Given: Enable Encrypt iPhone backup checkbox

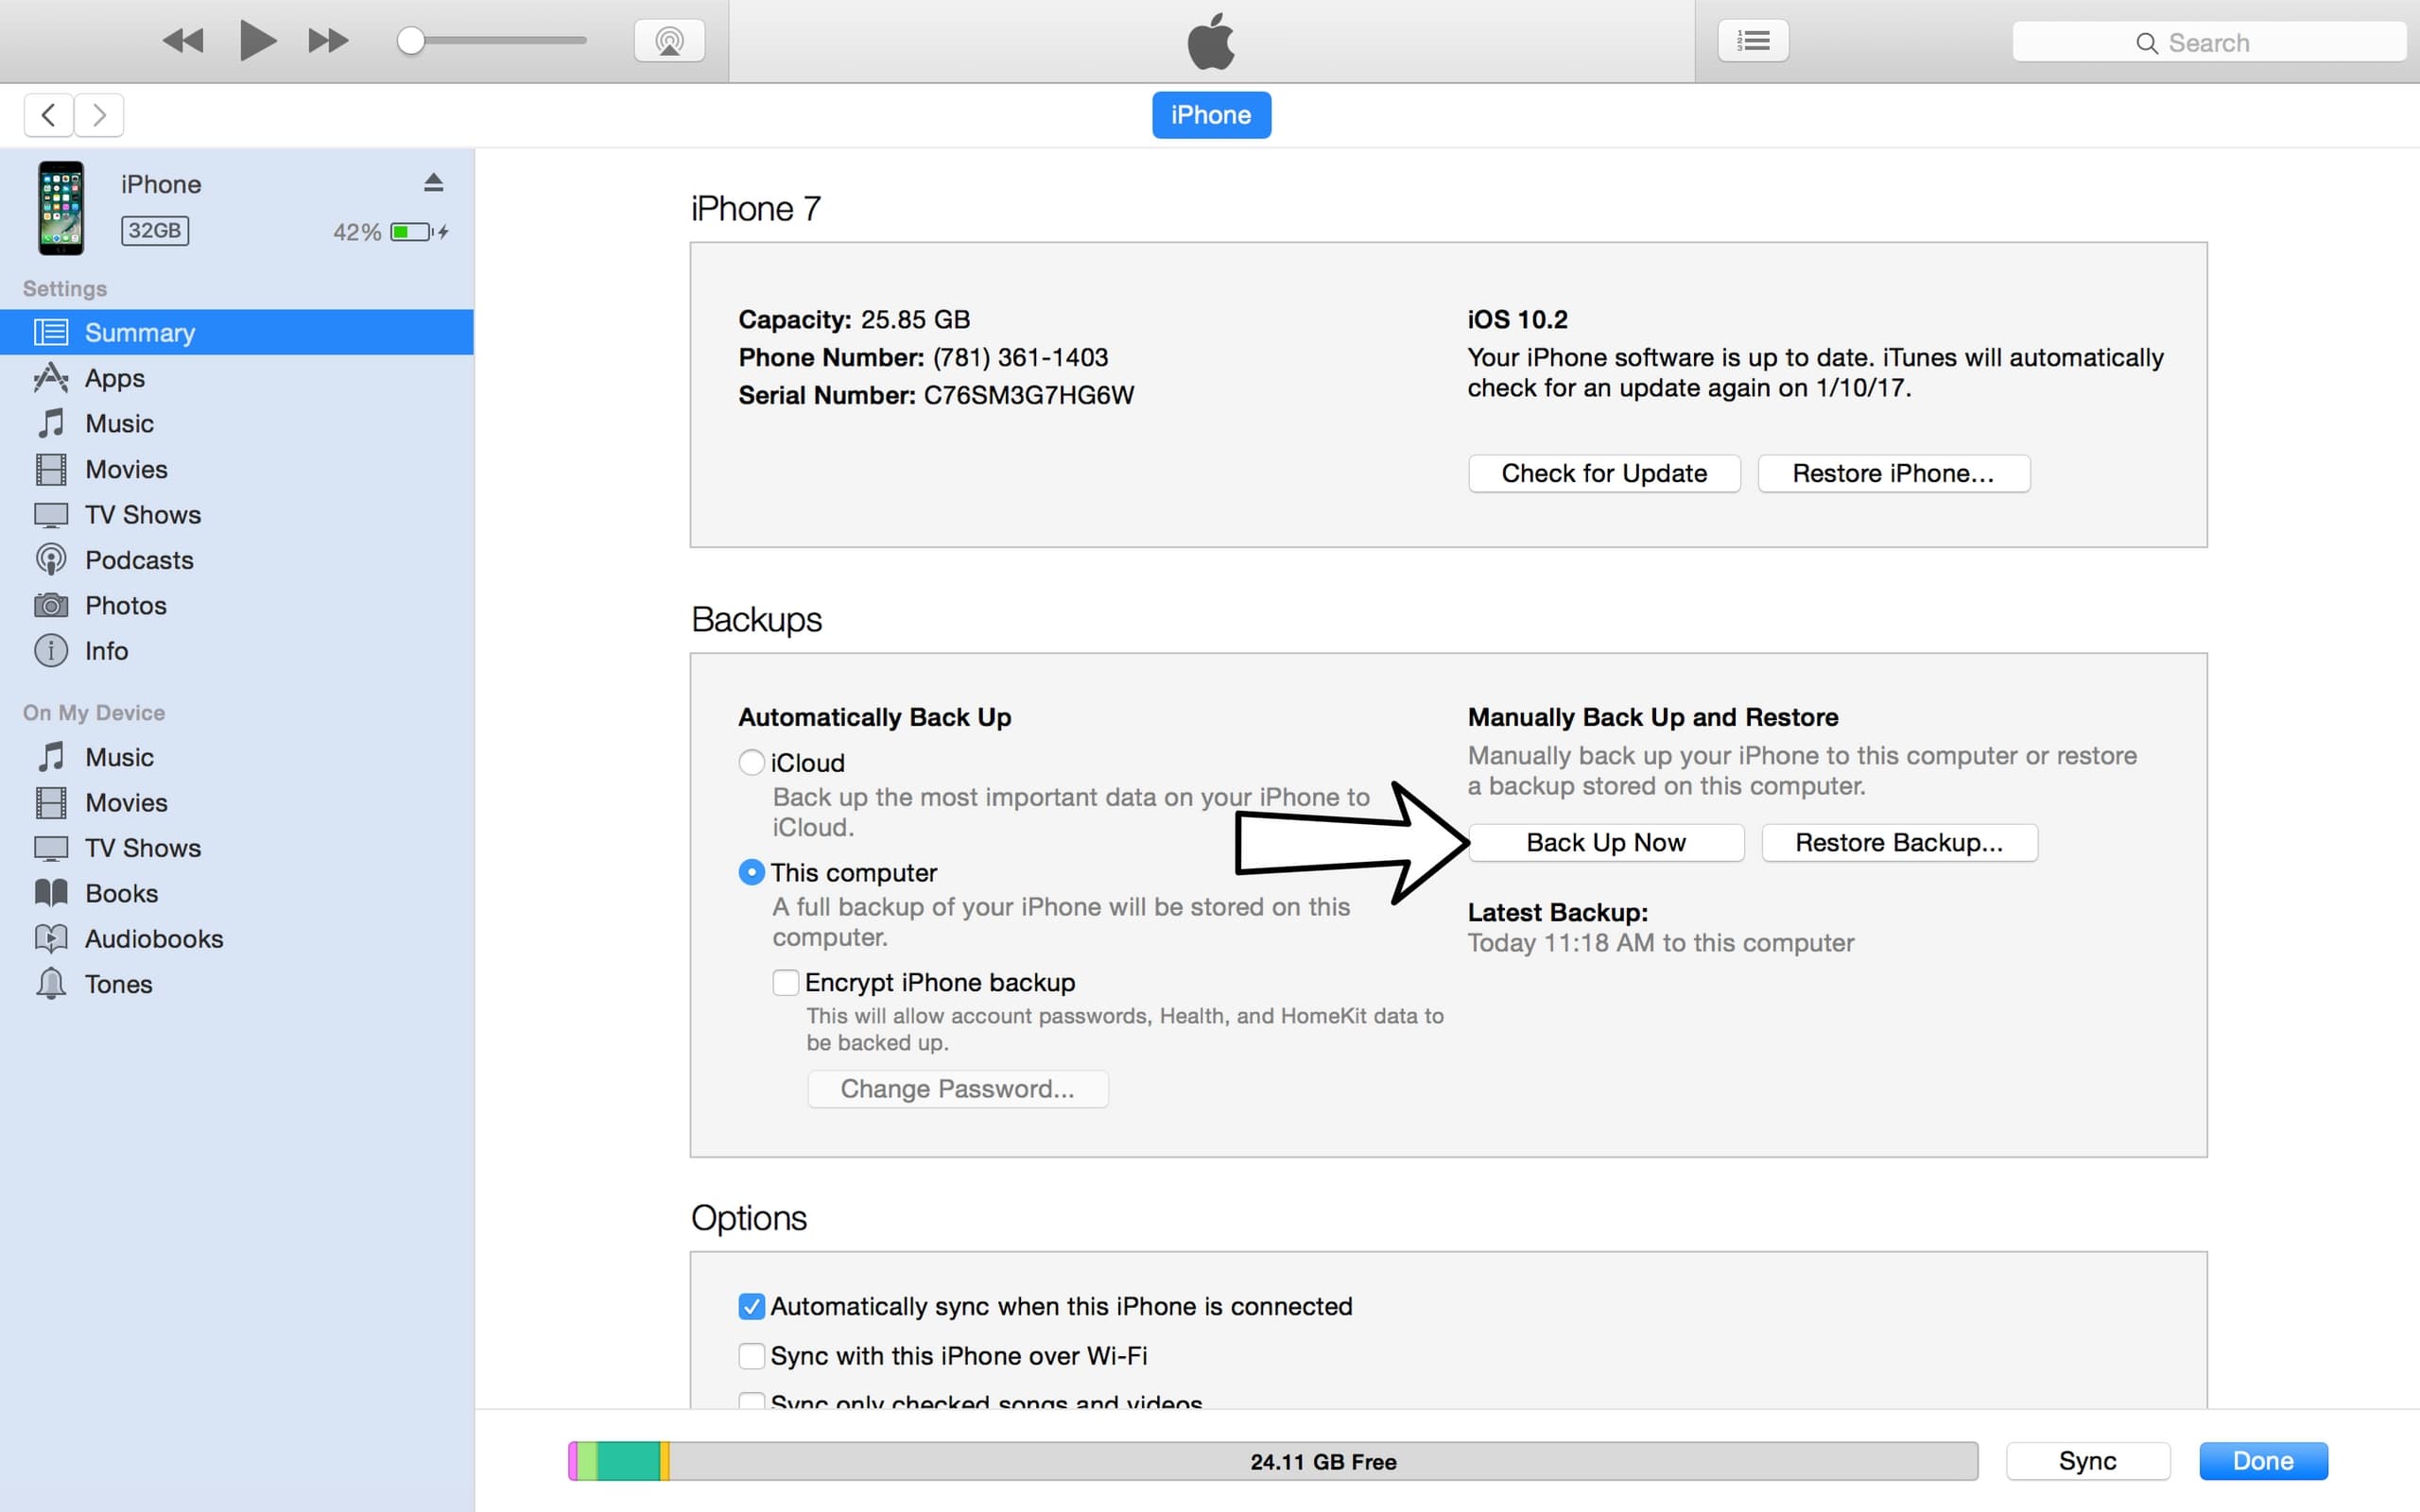Looking at the screenshot, I should click(783, 981).
